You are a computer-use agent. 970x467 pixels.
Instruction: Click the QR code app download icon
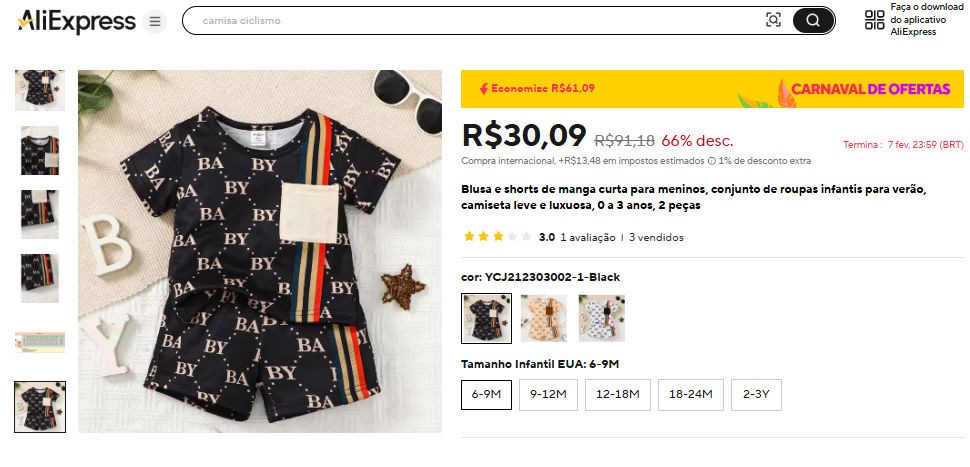tap(874, 20)
